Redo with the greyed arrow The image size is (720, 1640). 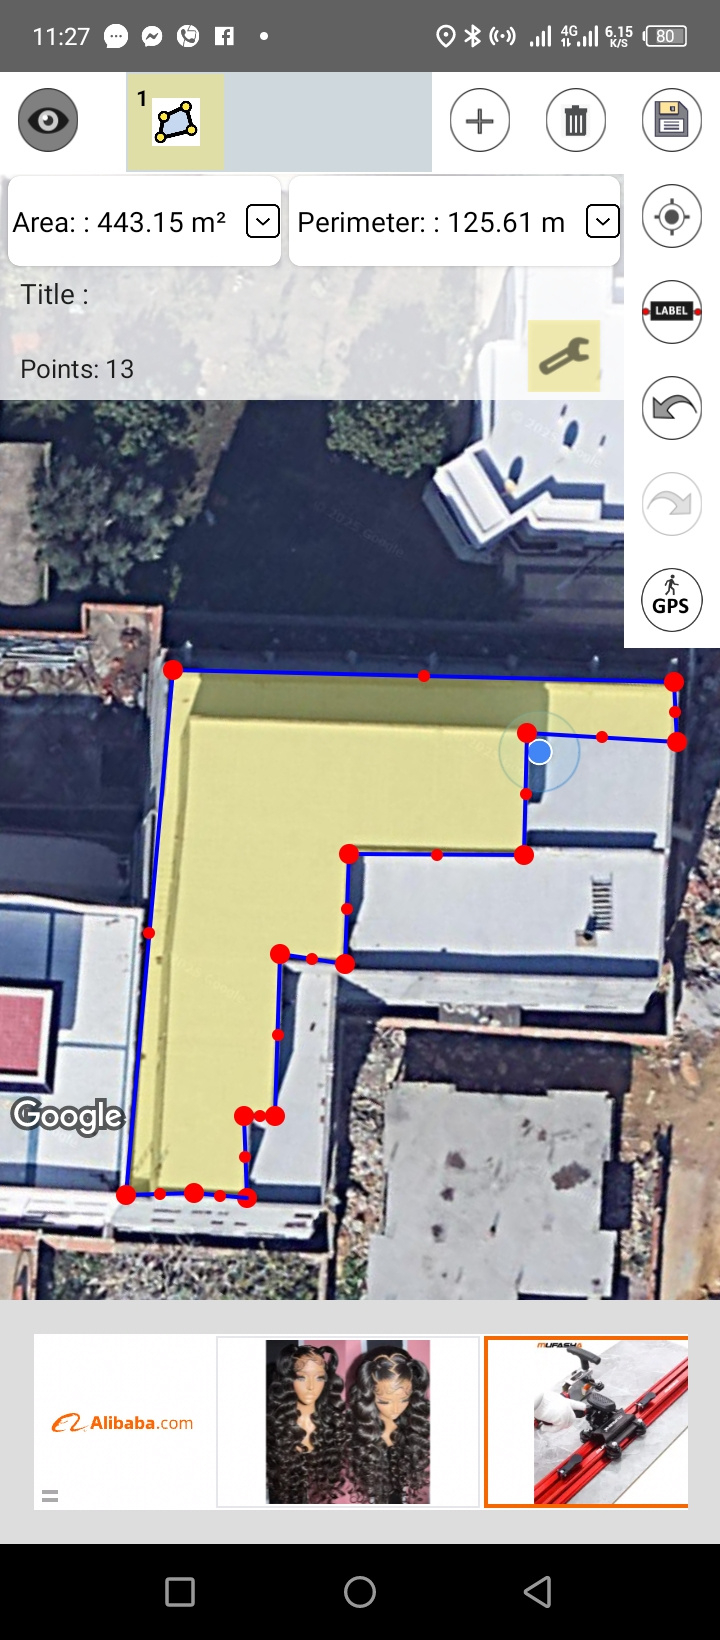coord(671,504)
